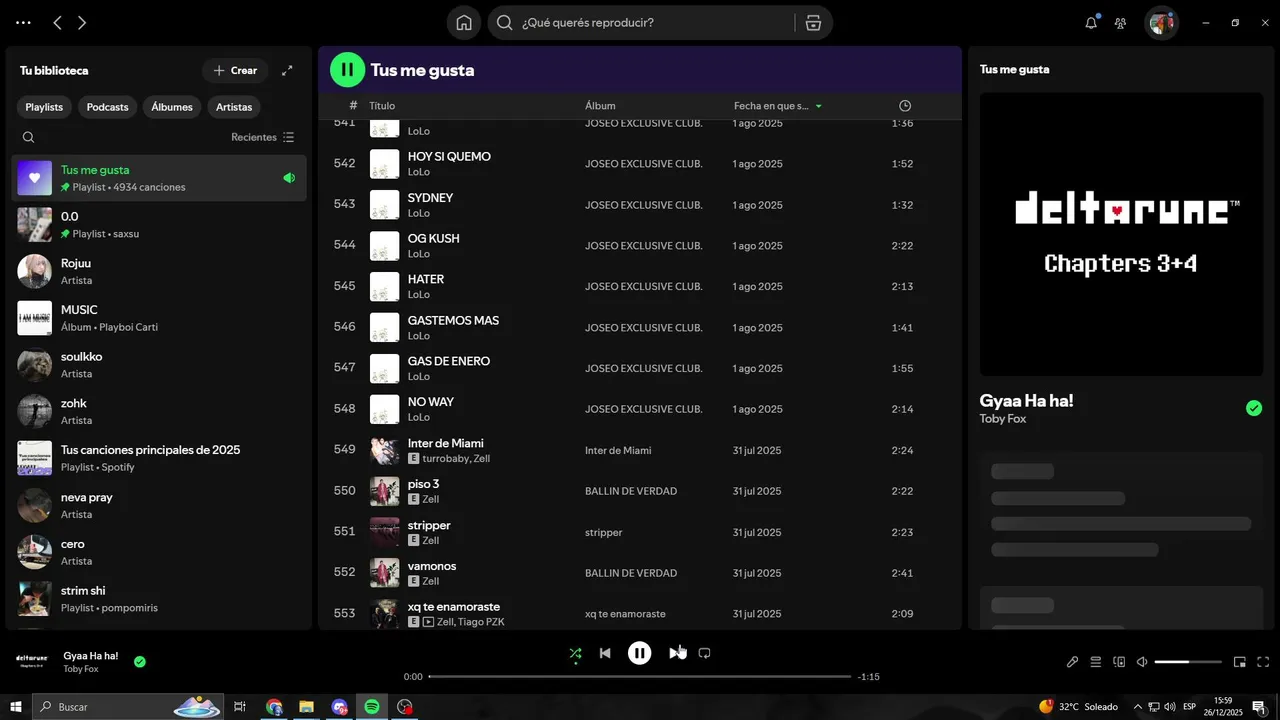
Task: Click Inter de Miami album link
Action: click(x=618, y=450)
